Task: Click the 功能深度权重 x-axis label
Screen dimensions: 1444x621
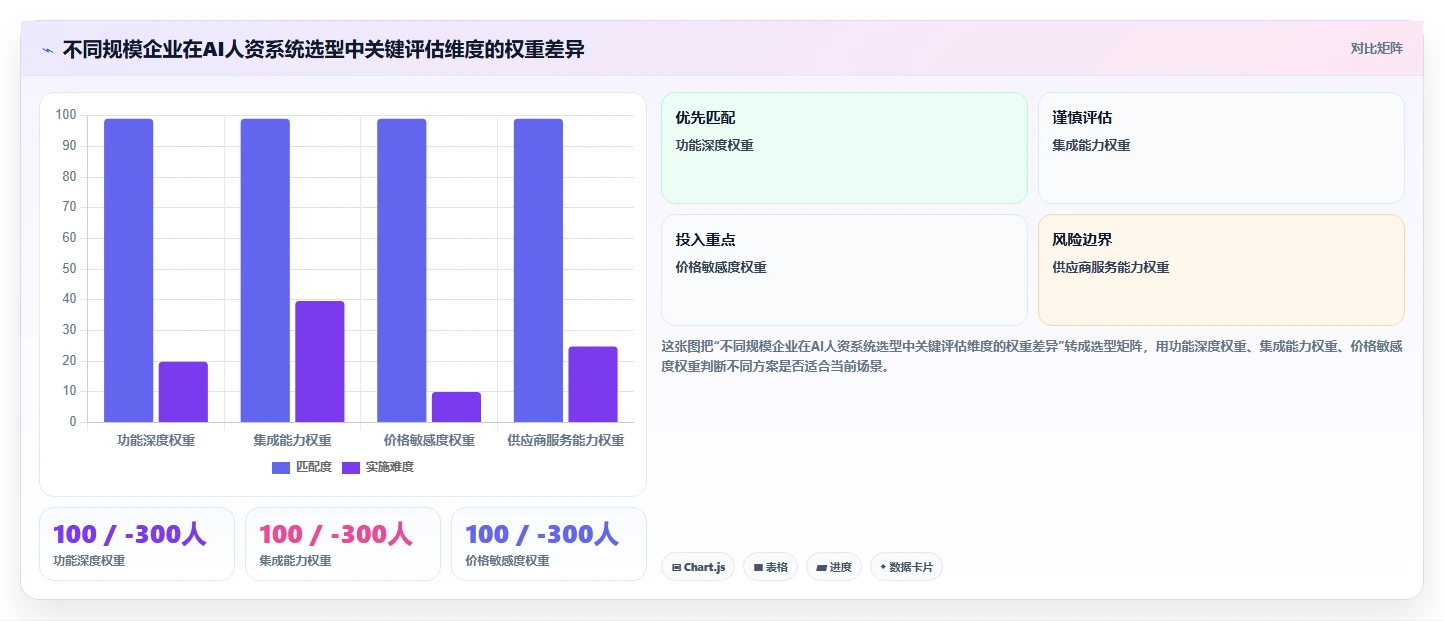Action: 156,440
